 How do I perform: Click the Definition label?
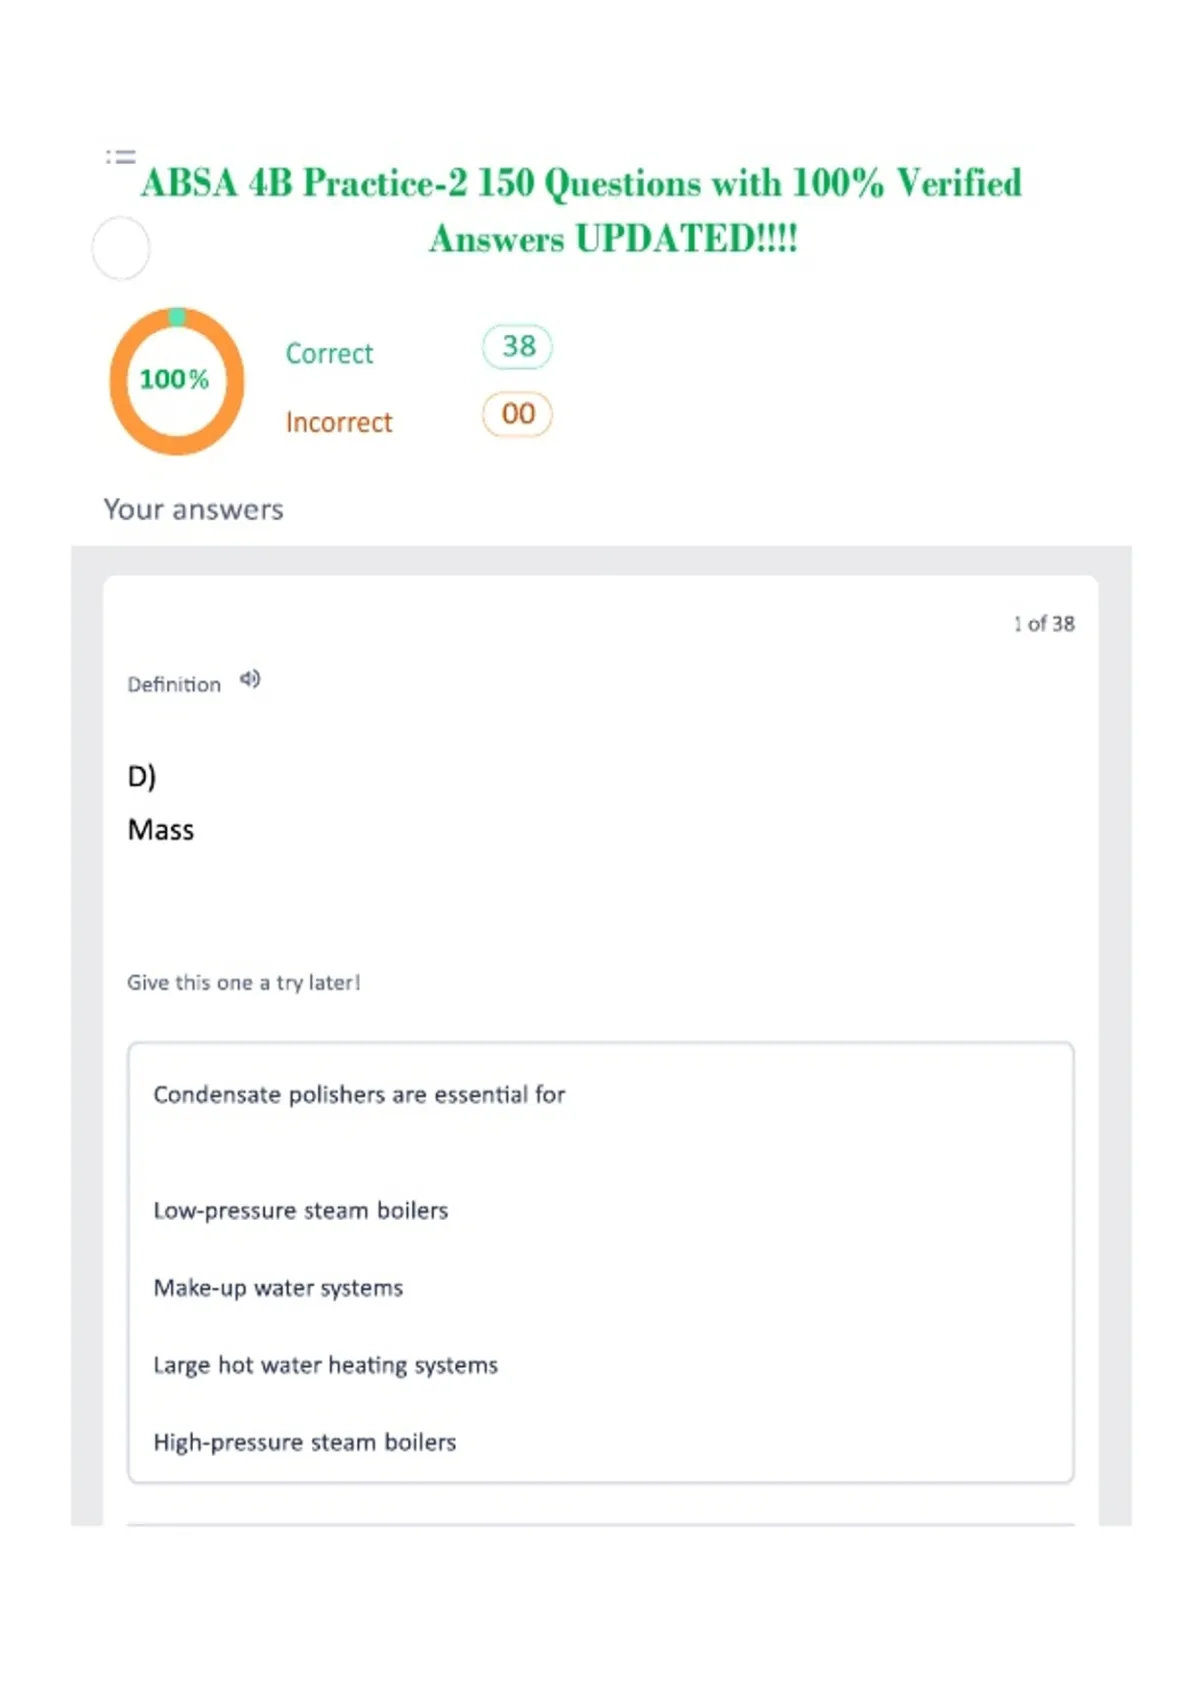174,685
